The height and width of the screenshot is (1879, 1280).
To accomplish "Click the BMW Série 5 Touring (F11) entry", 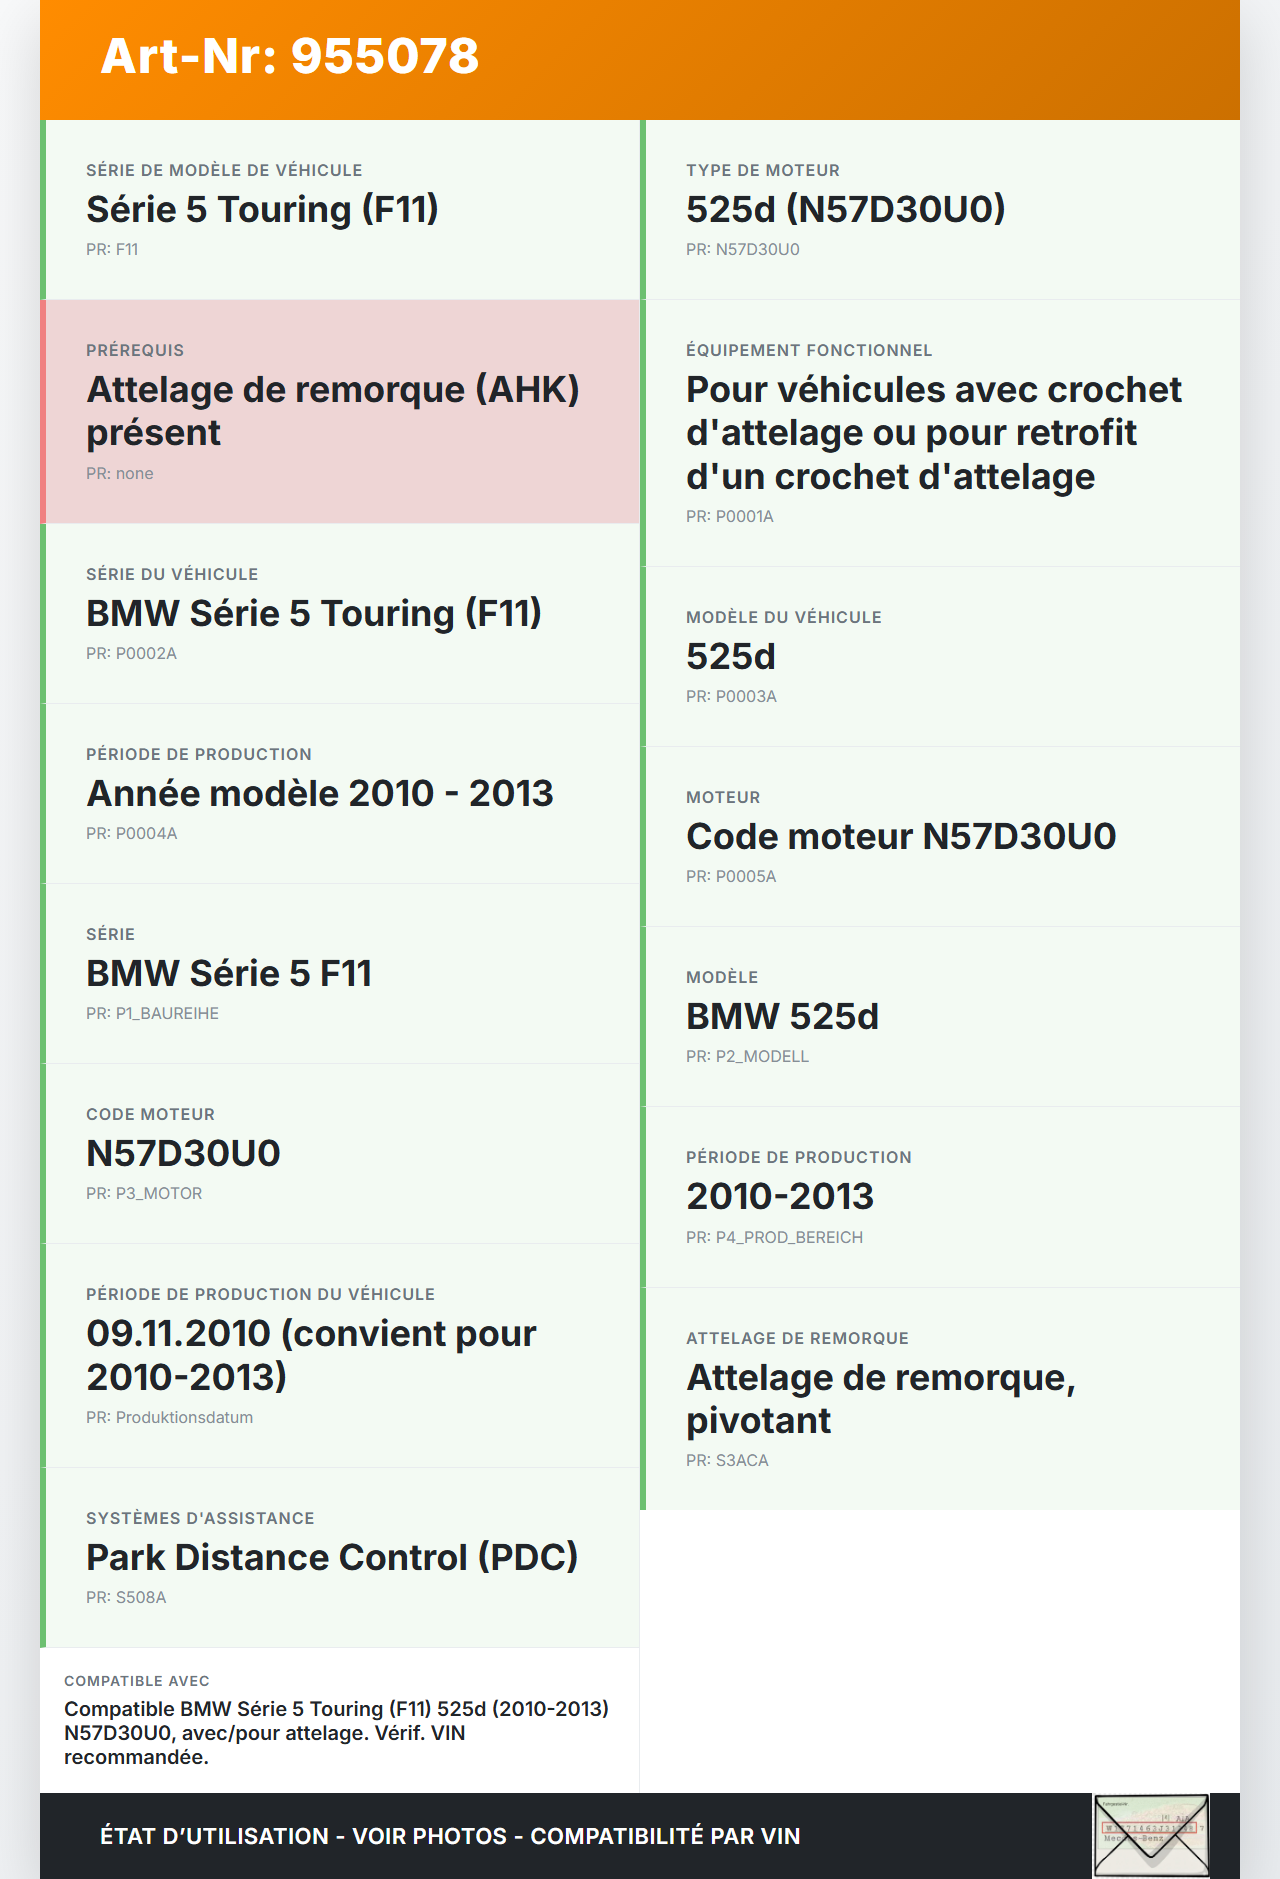I will (x=340, y=613).
